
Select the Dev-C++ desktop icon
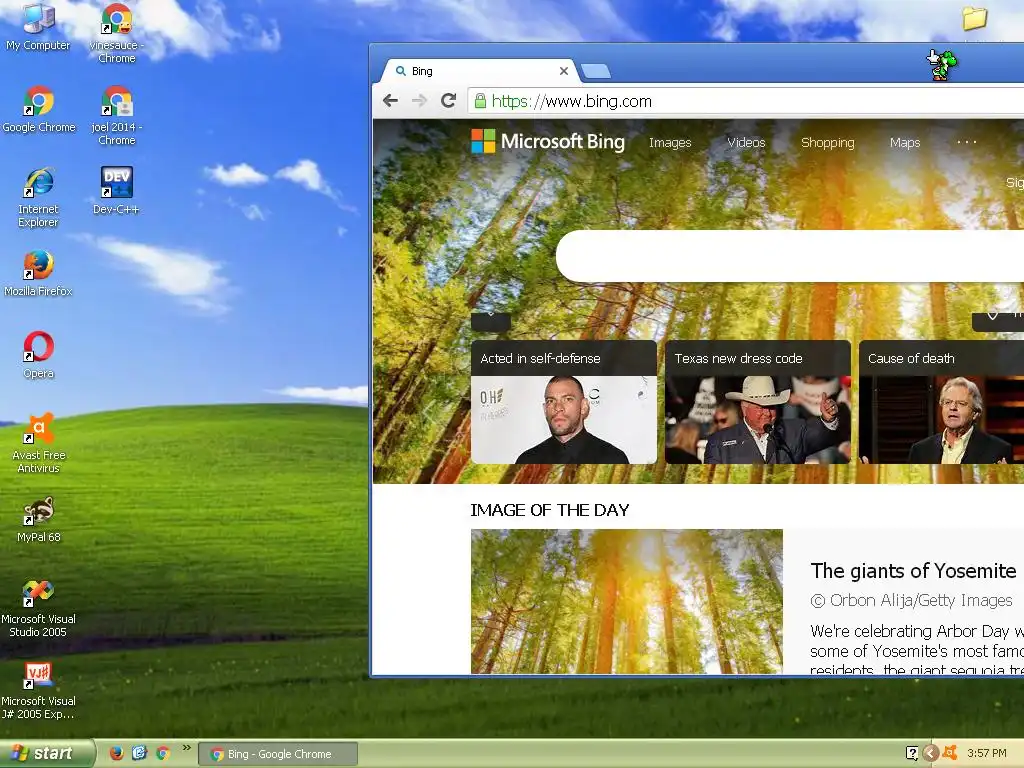[116, 191]
